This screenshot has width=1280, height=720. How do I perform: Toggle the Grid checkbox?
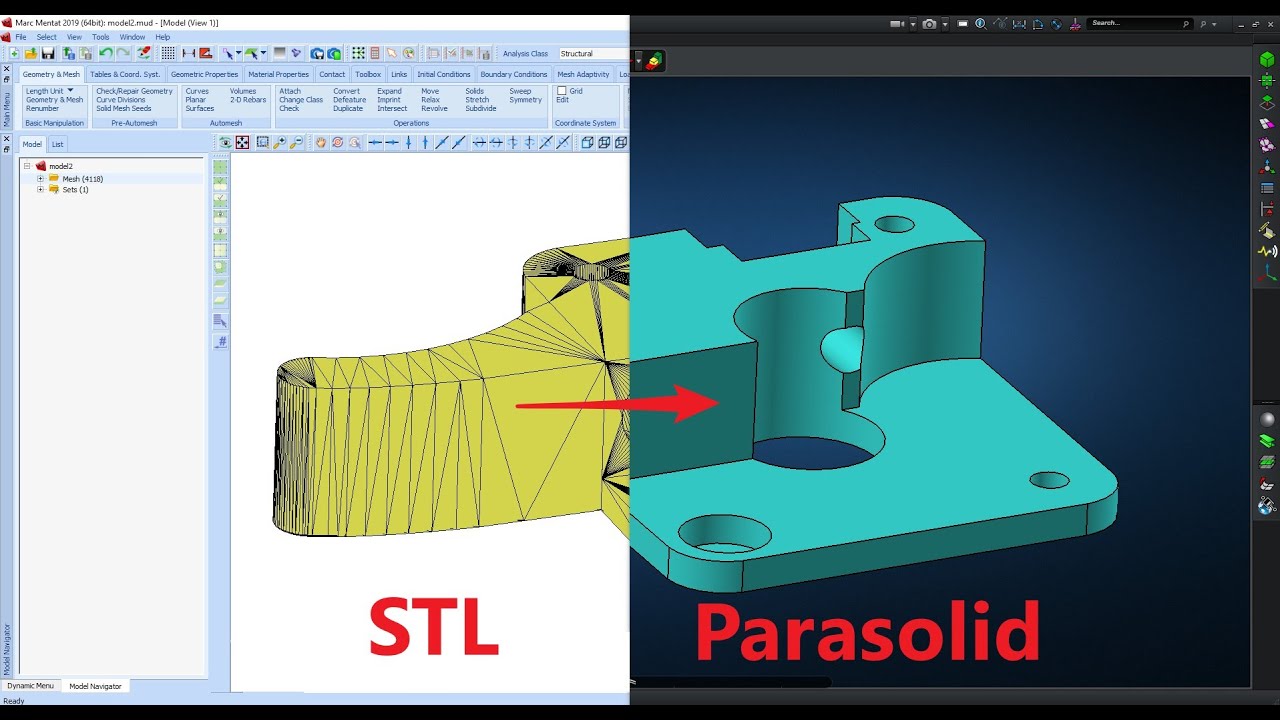[561, 91]
